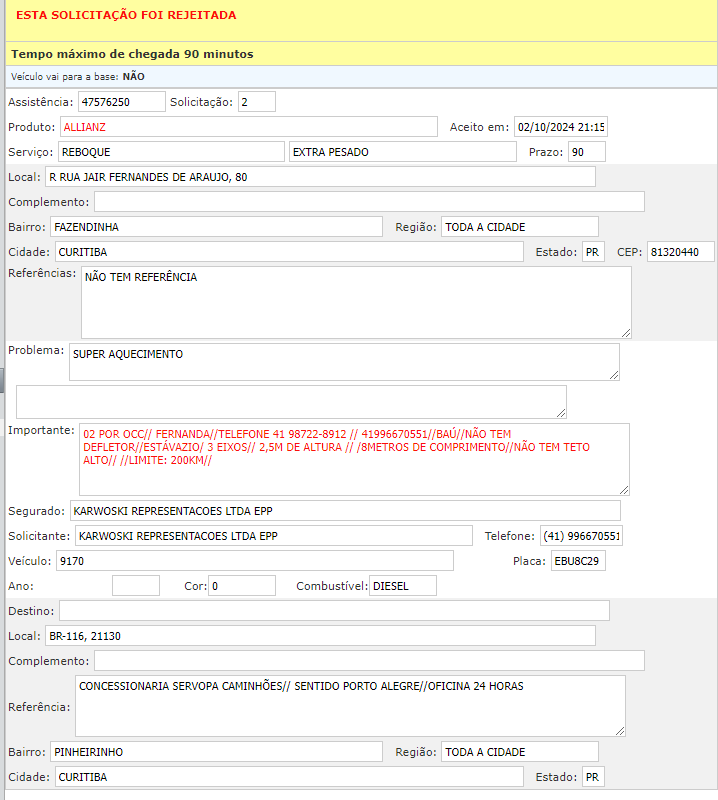Click the Bairro field showing FAZENDINHA
The height and width of the screenshot is (800, 718).
pyautogui.click(x=216, y=227)
